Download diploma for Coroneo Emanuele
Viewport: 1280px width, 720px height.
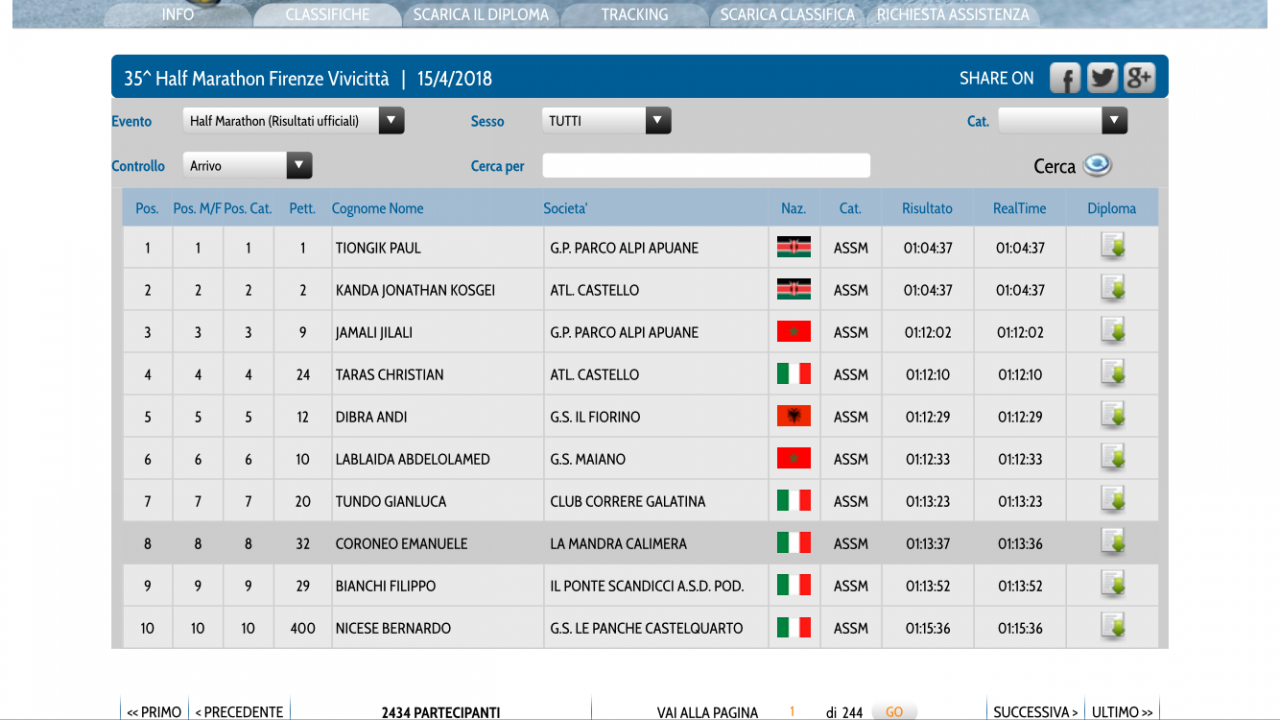tap(1112, 542)
